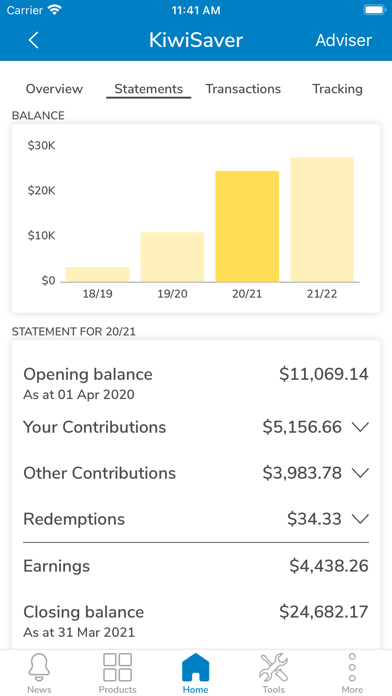The width and height of the screenshot is (392, 696).
Task: Open the News bell icon
Action: [39, 667]
